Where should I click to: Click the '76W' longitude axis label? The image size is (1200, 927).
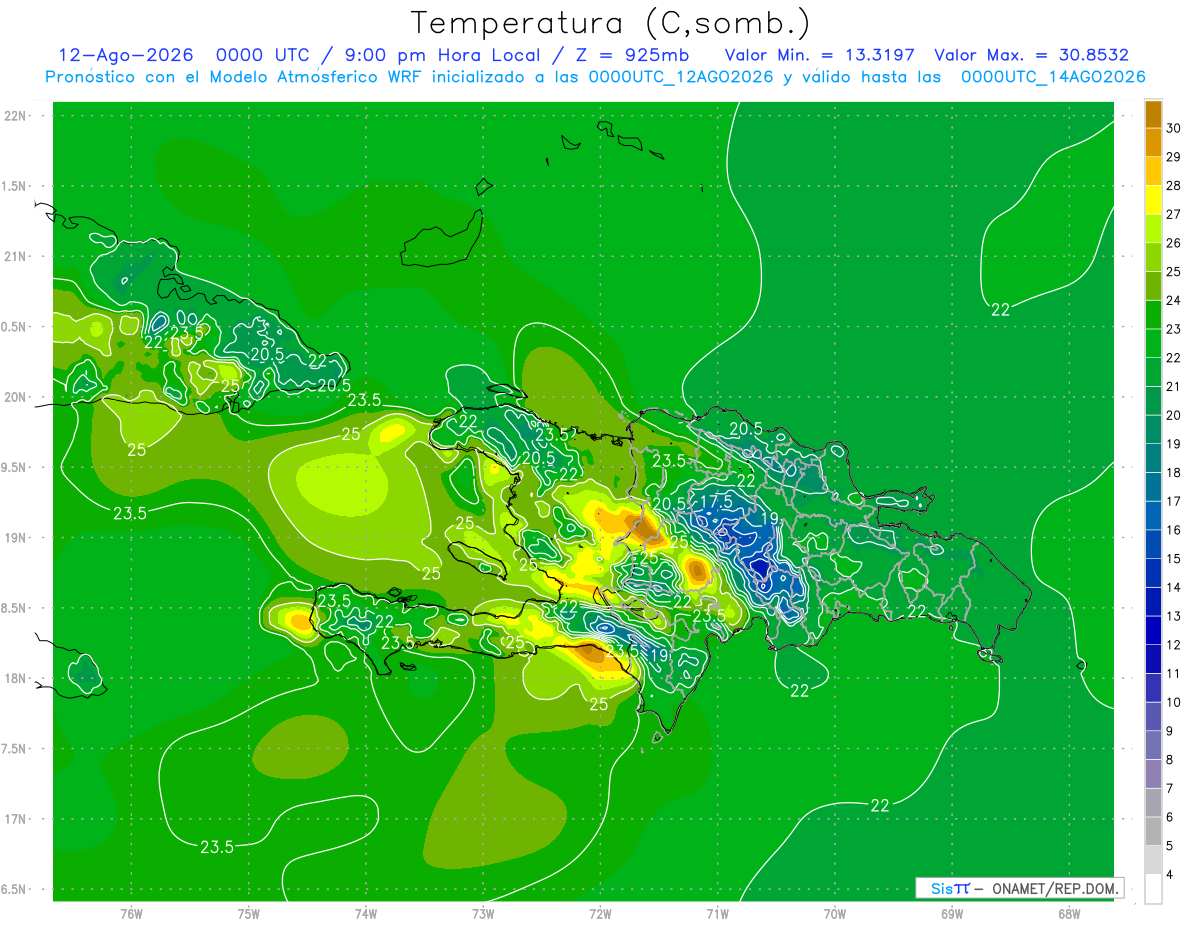131,913
